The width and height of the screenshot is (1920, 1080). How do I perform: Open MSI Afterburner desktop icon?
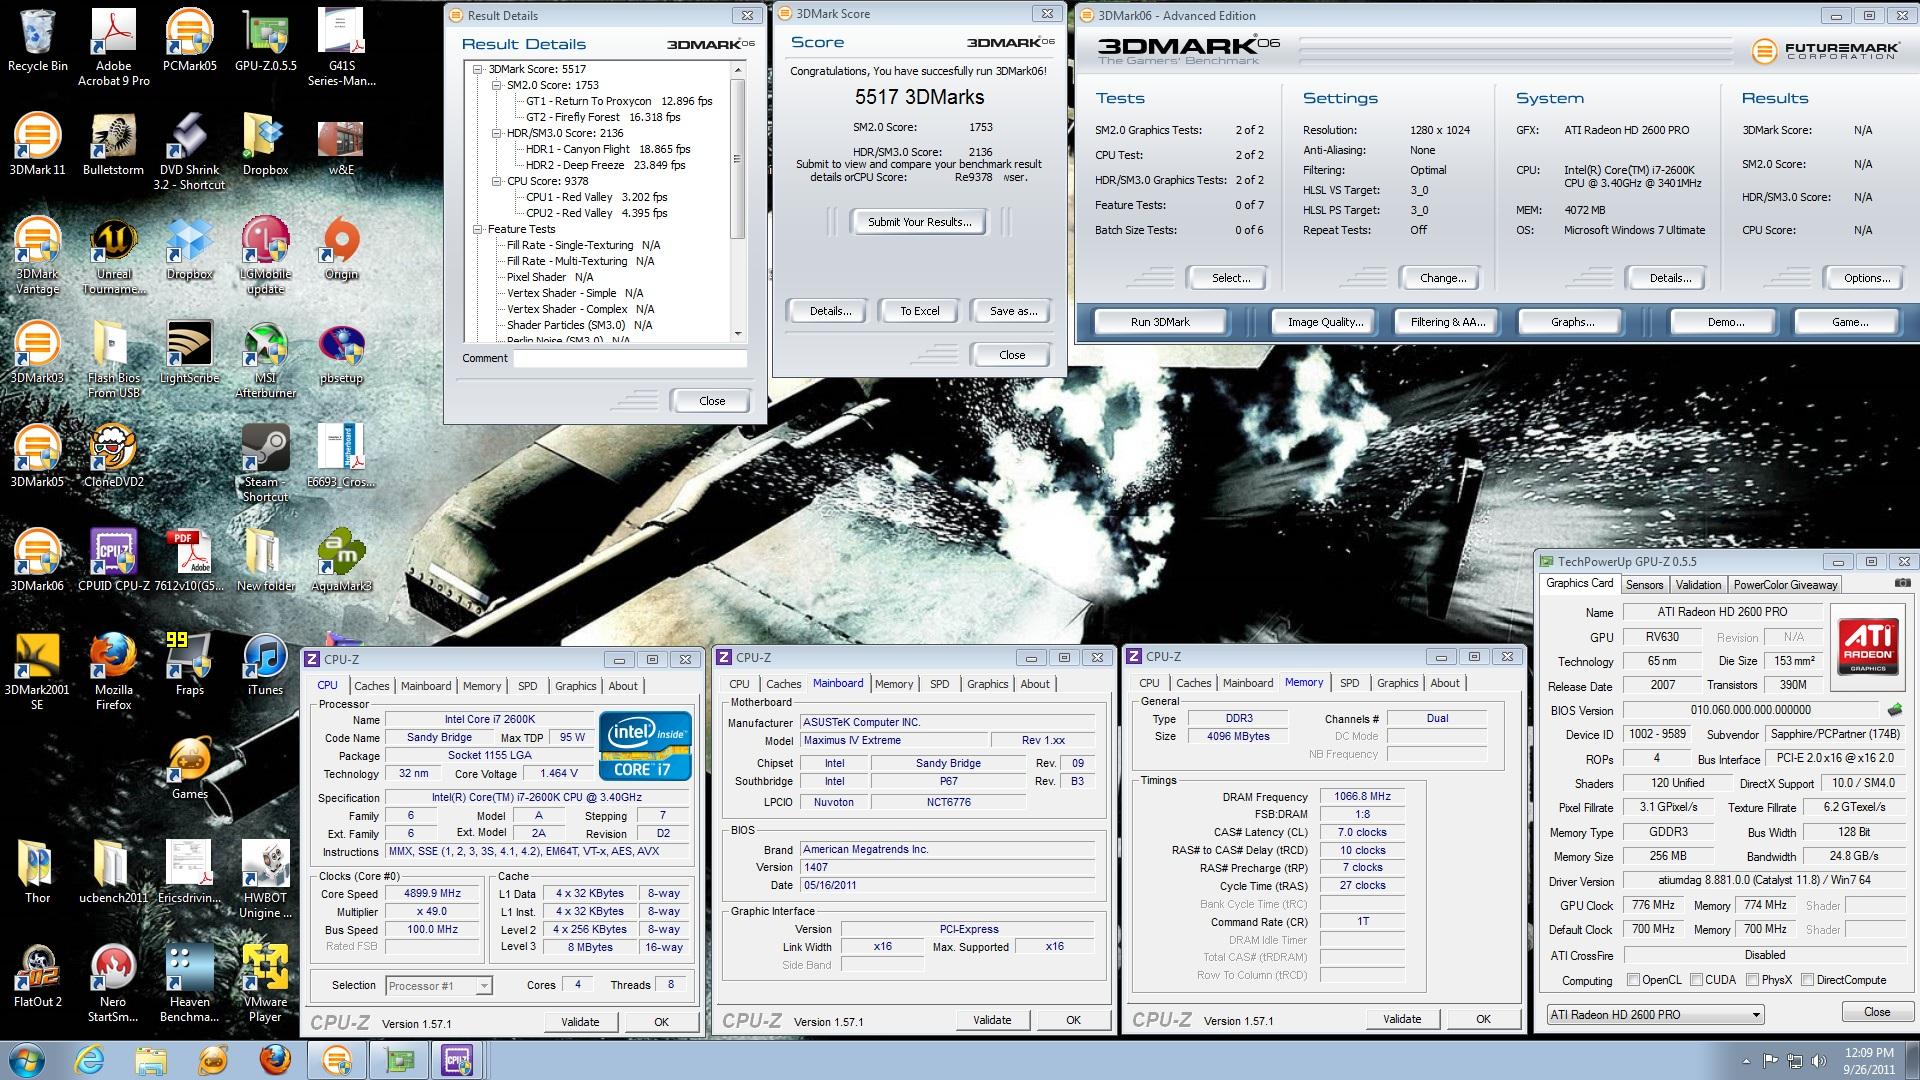[x=265, y=359]
